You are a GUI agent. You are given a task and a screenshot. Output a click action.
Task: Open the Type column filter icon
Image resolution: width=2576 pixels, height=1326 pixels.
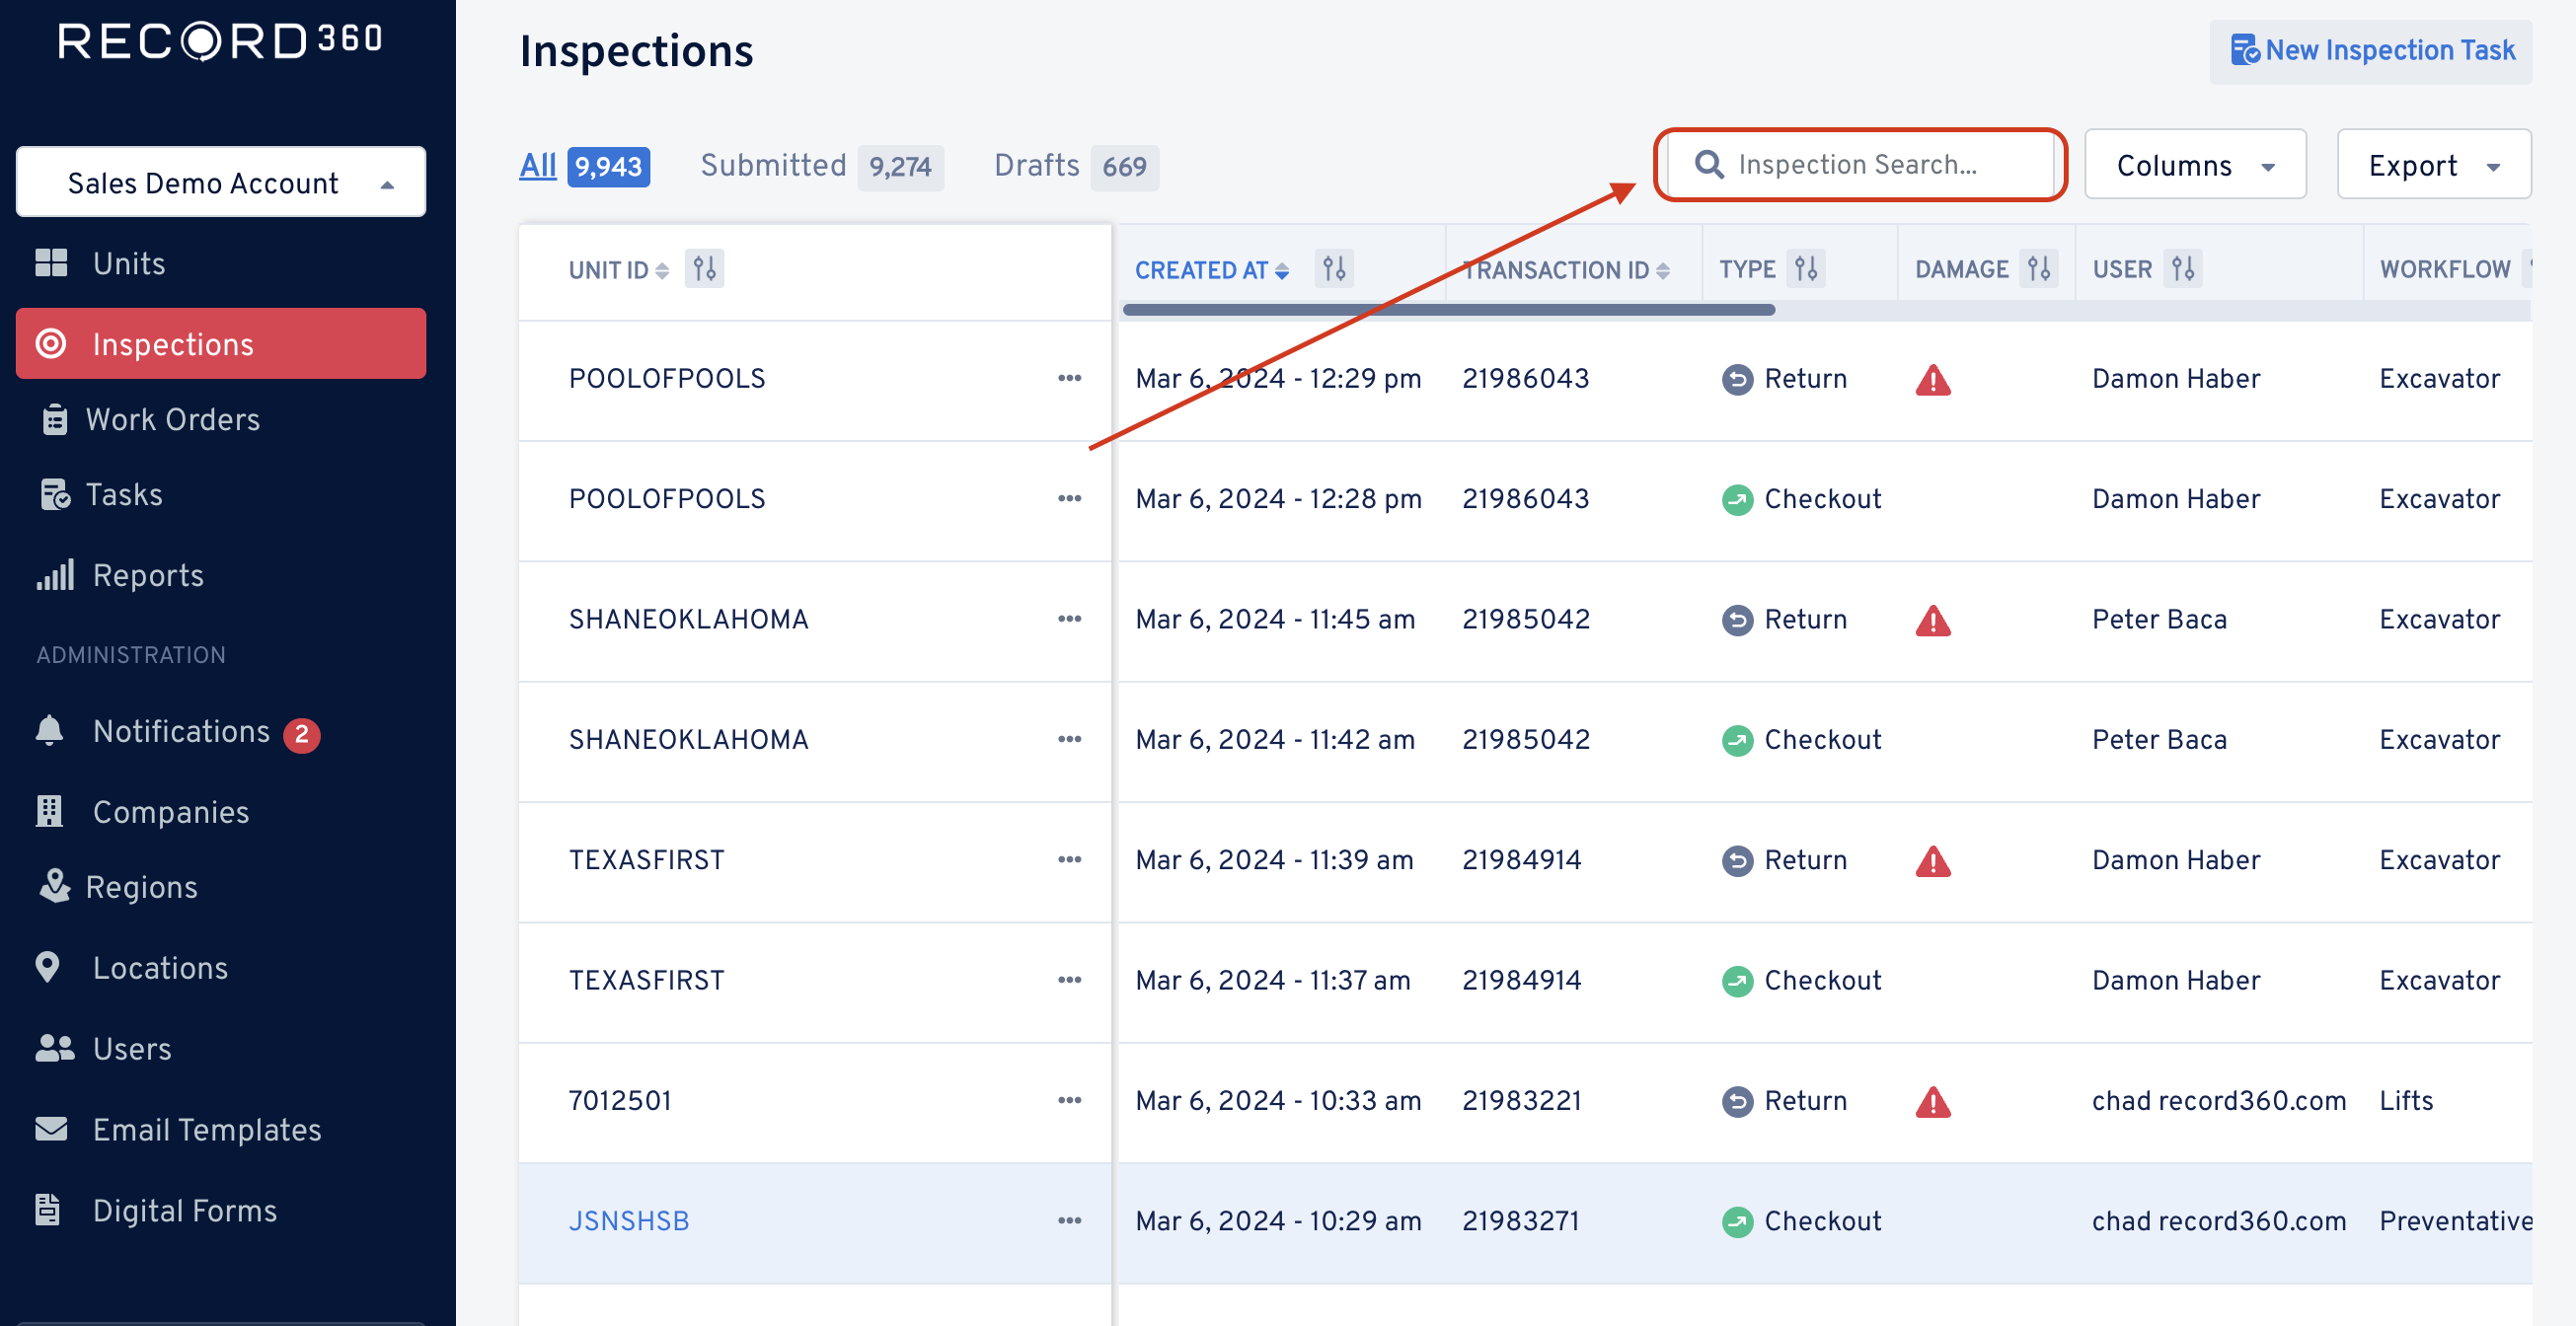(1806, 269)
